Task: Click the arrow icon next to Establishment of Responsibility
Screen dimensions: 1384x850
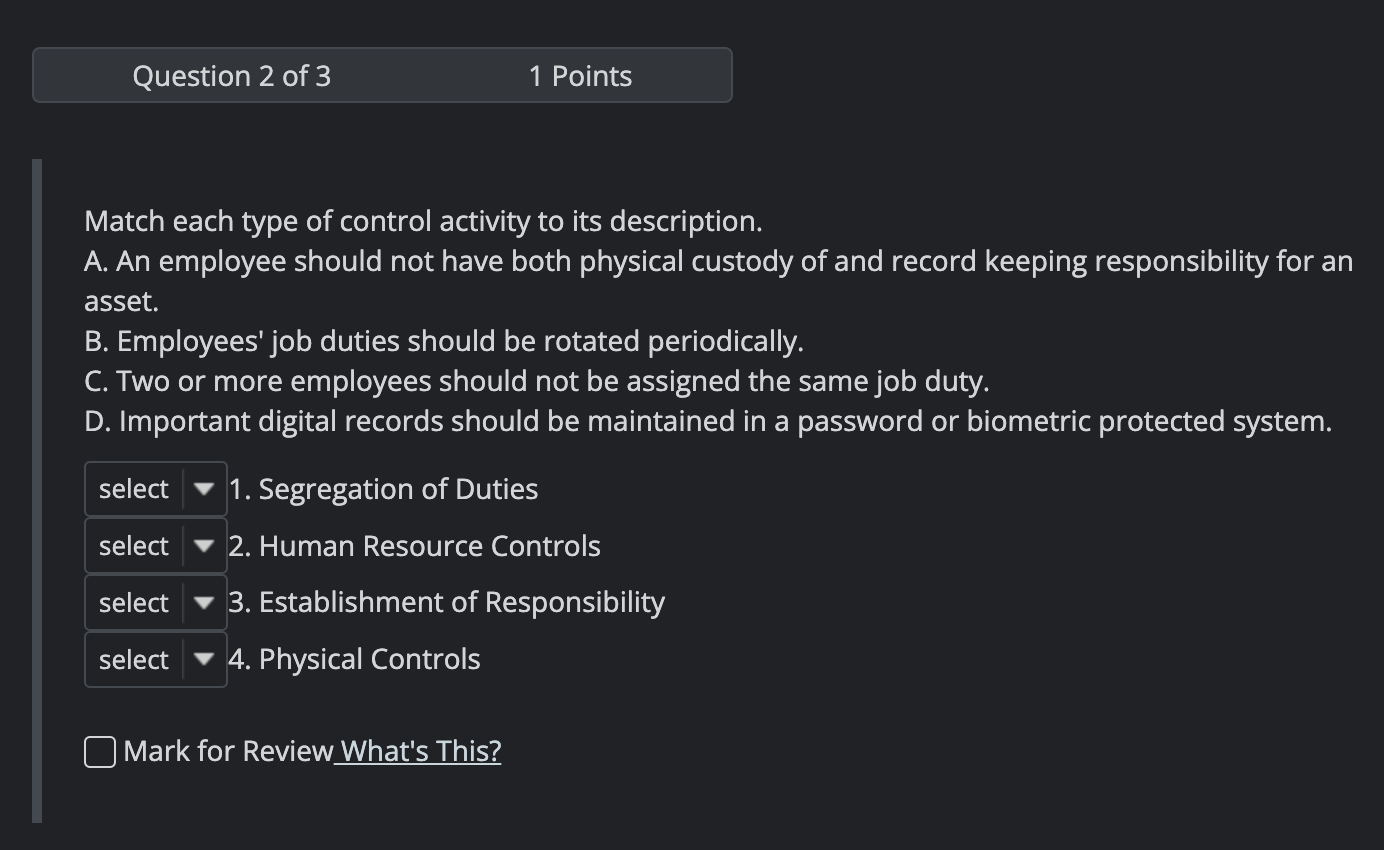Action: [204, 602]
